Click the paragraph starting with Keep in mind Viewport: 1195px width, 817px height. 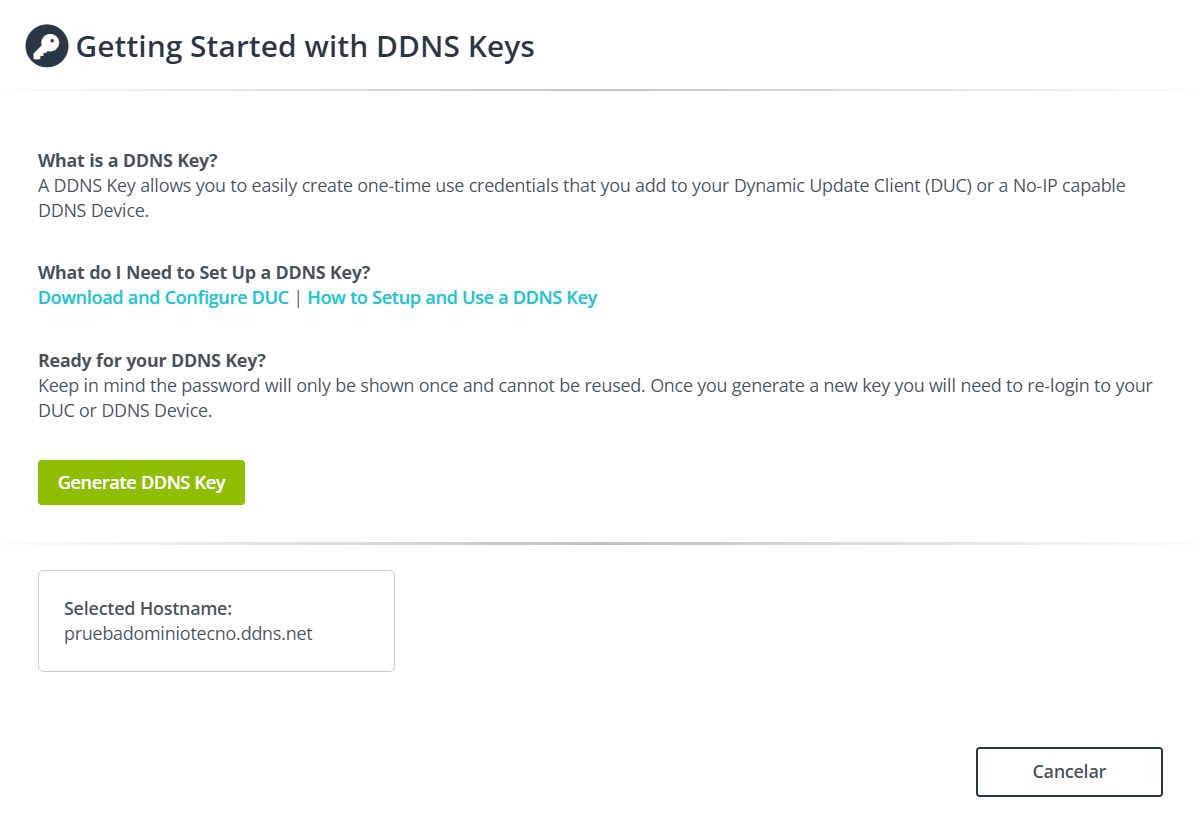pos(595,398)
